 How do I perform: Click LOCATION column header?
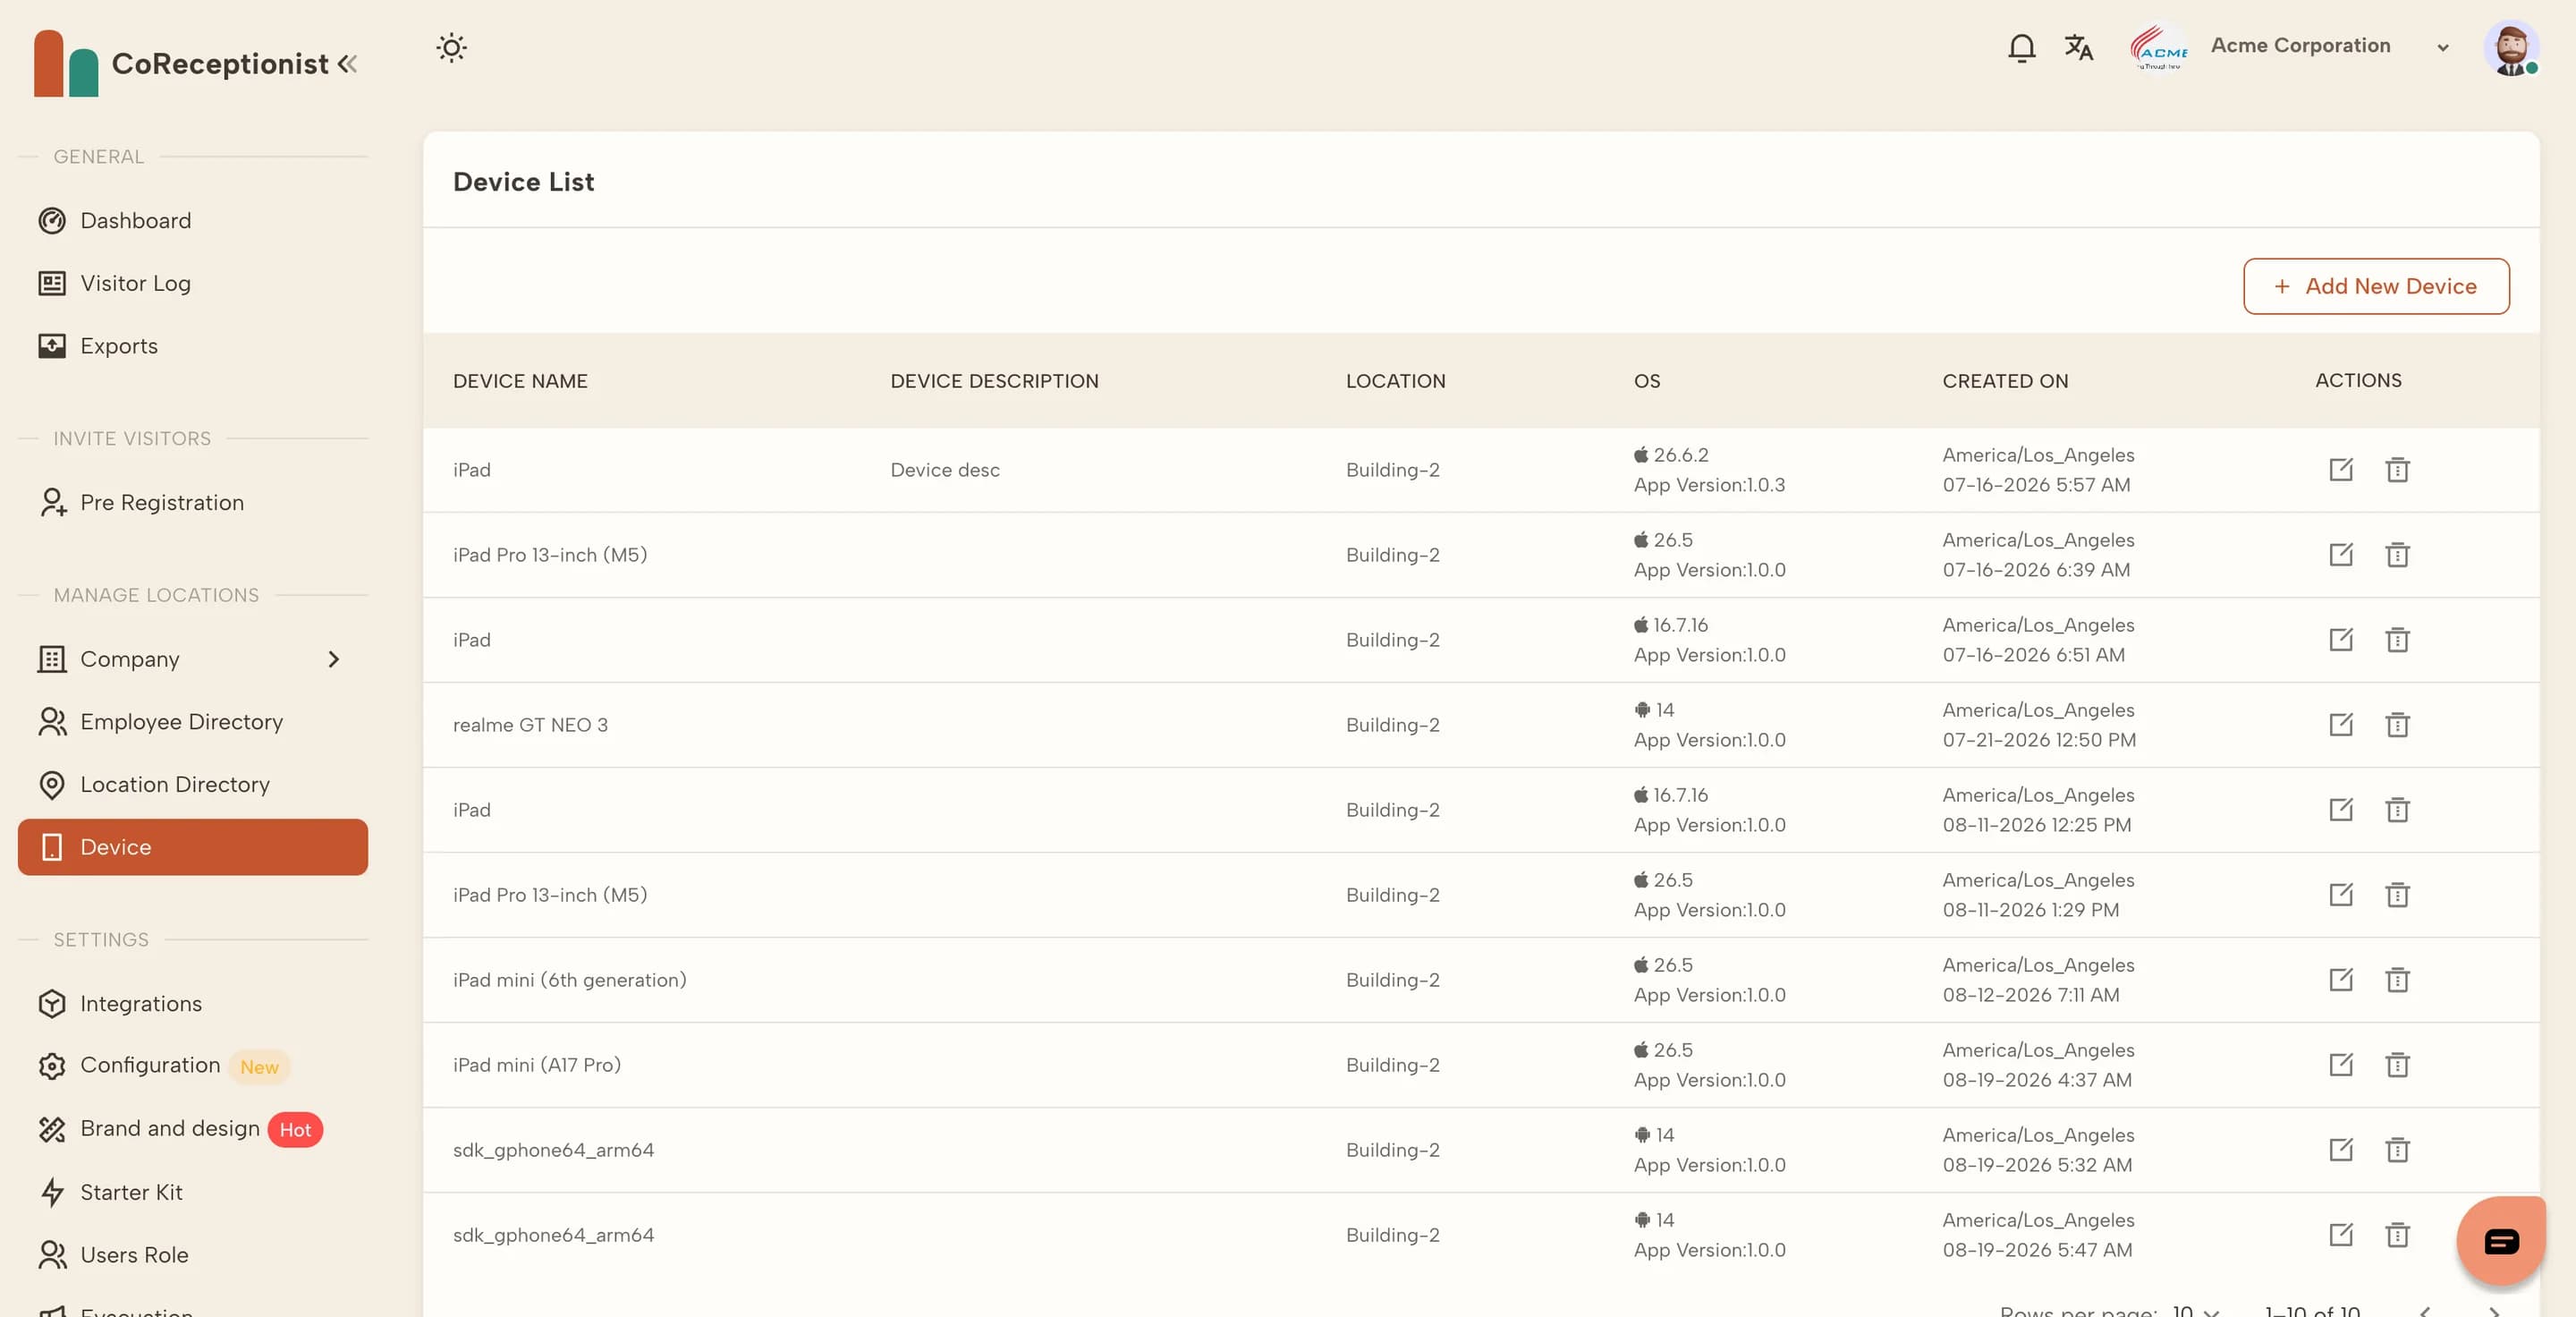[x=1395, y=381]
